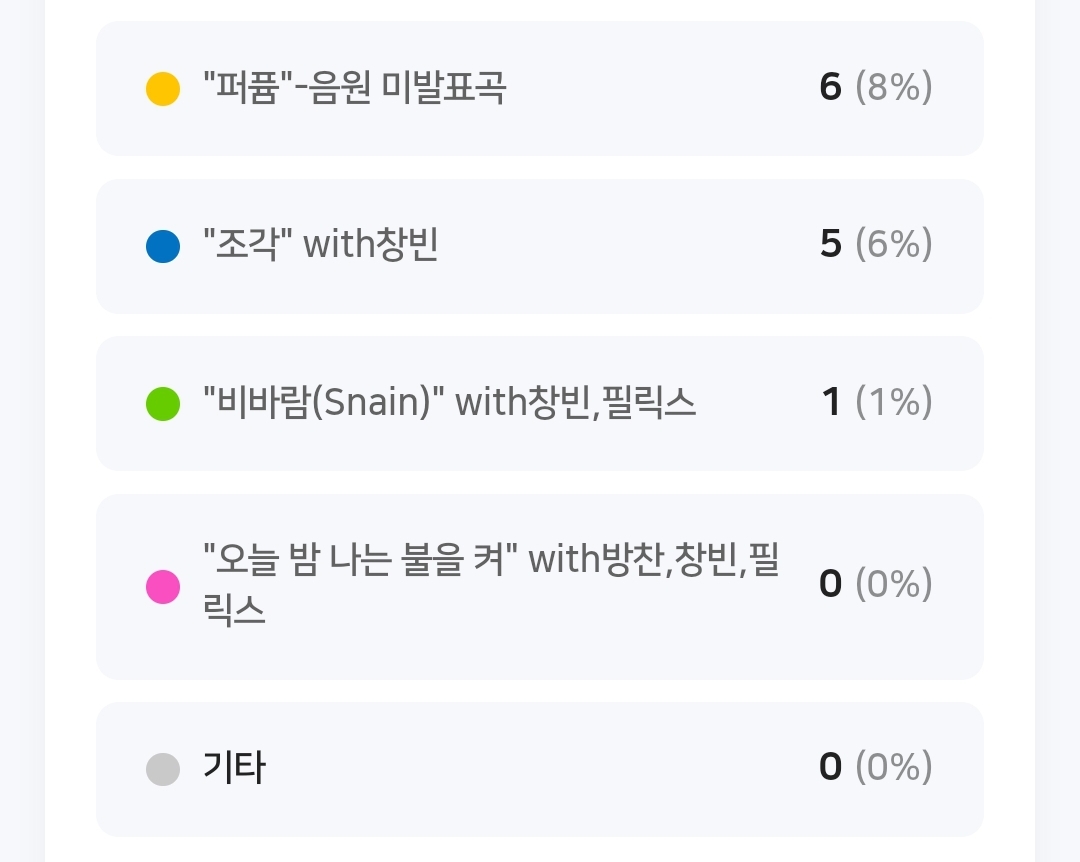Click the gray dot beside "기타"
Image resolution: width=1080 pixels, height=862 pixels.
tap(163, 769)
